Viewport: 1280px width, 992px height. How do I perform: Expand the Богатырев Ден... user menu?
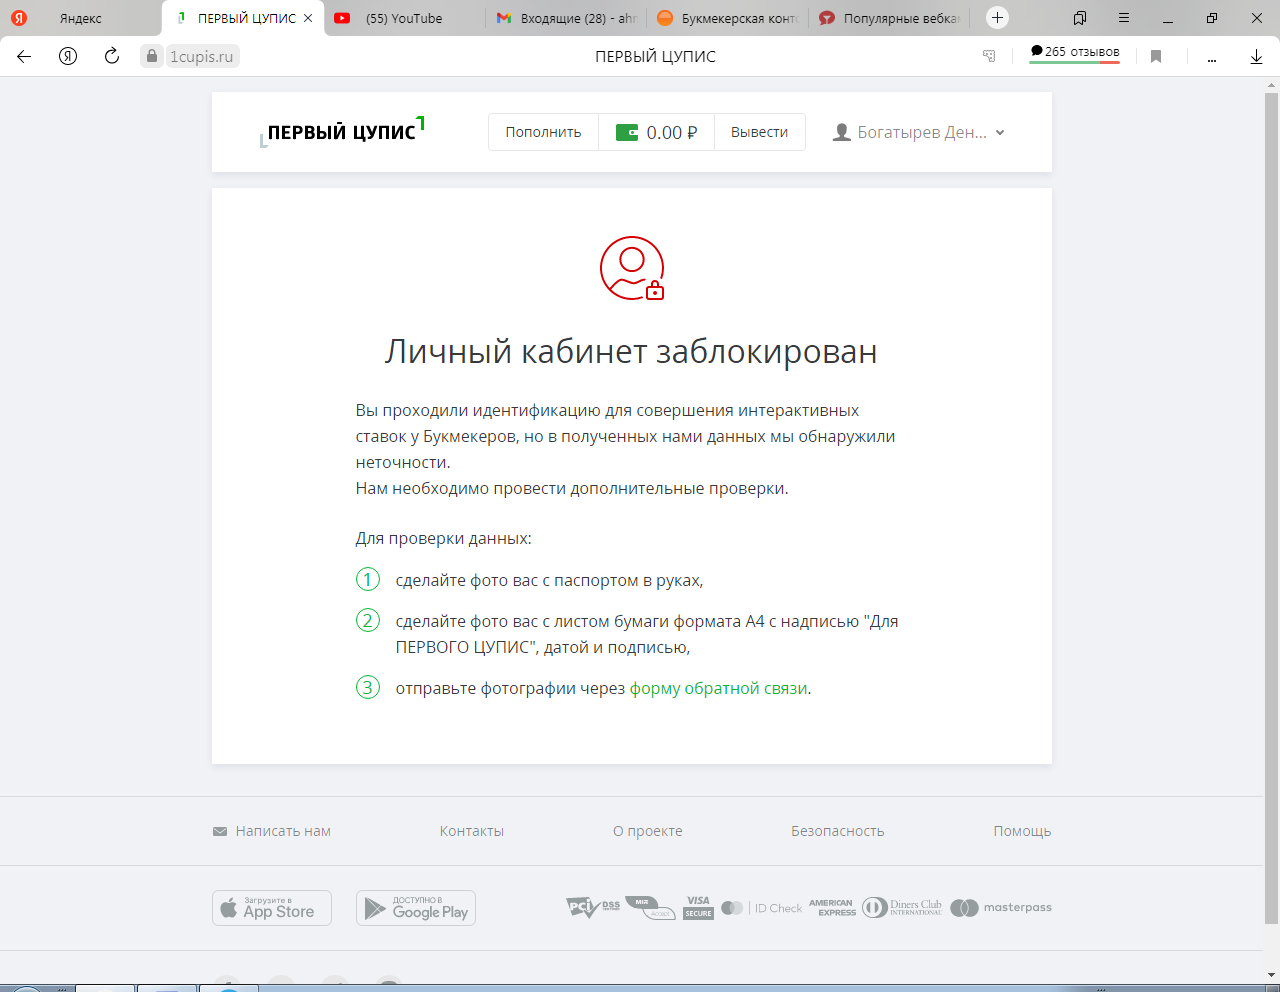[x=919, y=132]
